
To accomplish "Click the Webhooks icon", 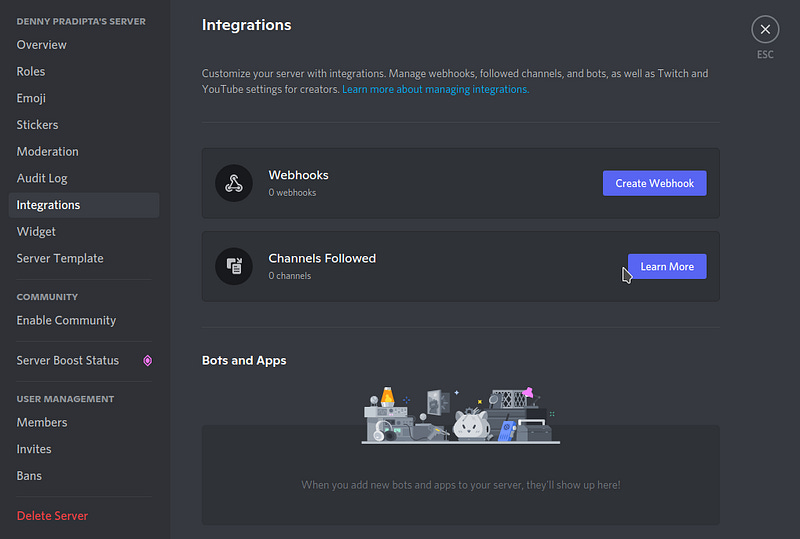I will [x=234, y=183].
